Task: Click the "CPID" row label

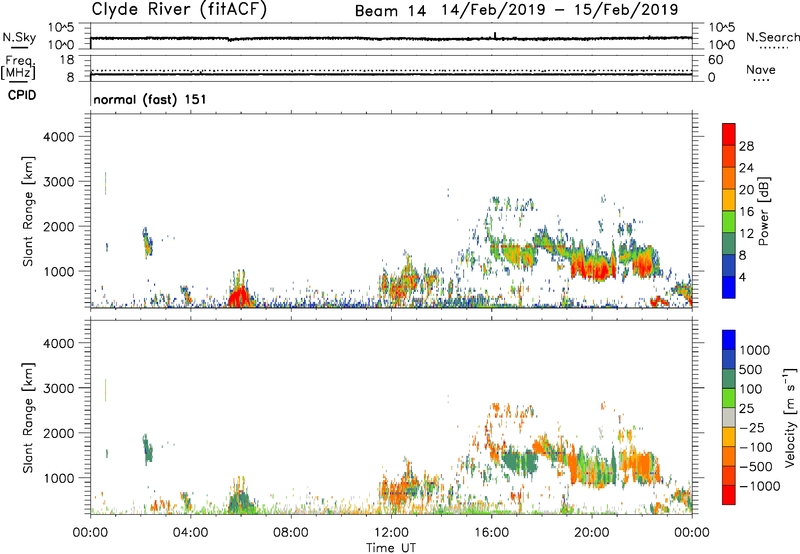Action: coord(22,95)
